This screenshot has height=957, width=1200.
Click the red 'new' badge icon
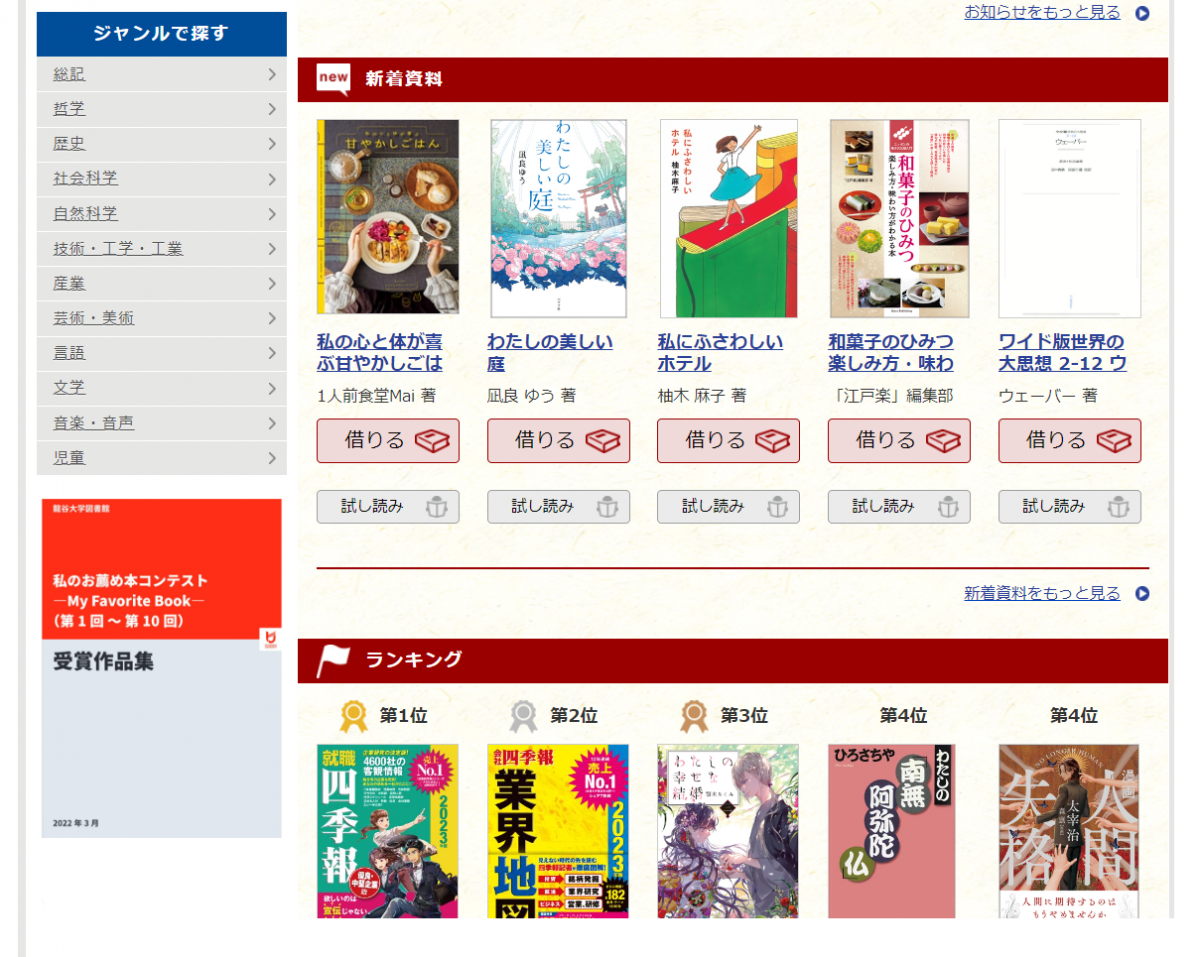pos(333,79)
